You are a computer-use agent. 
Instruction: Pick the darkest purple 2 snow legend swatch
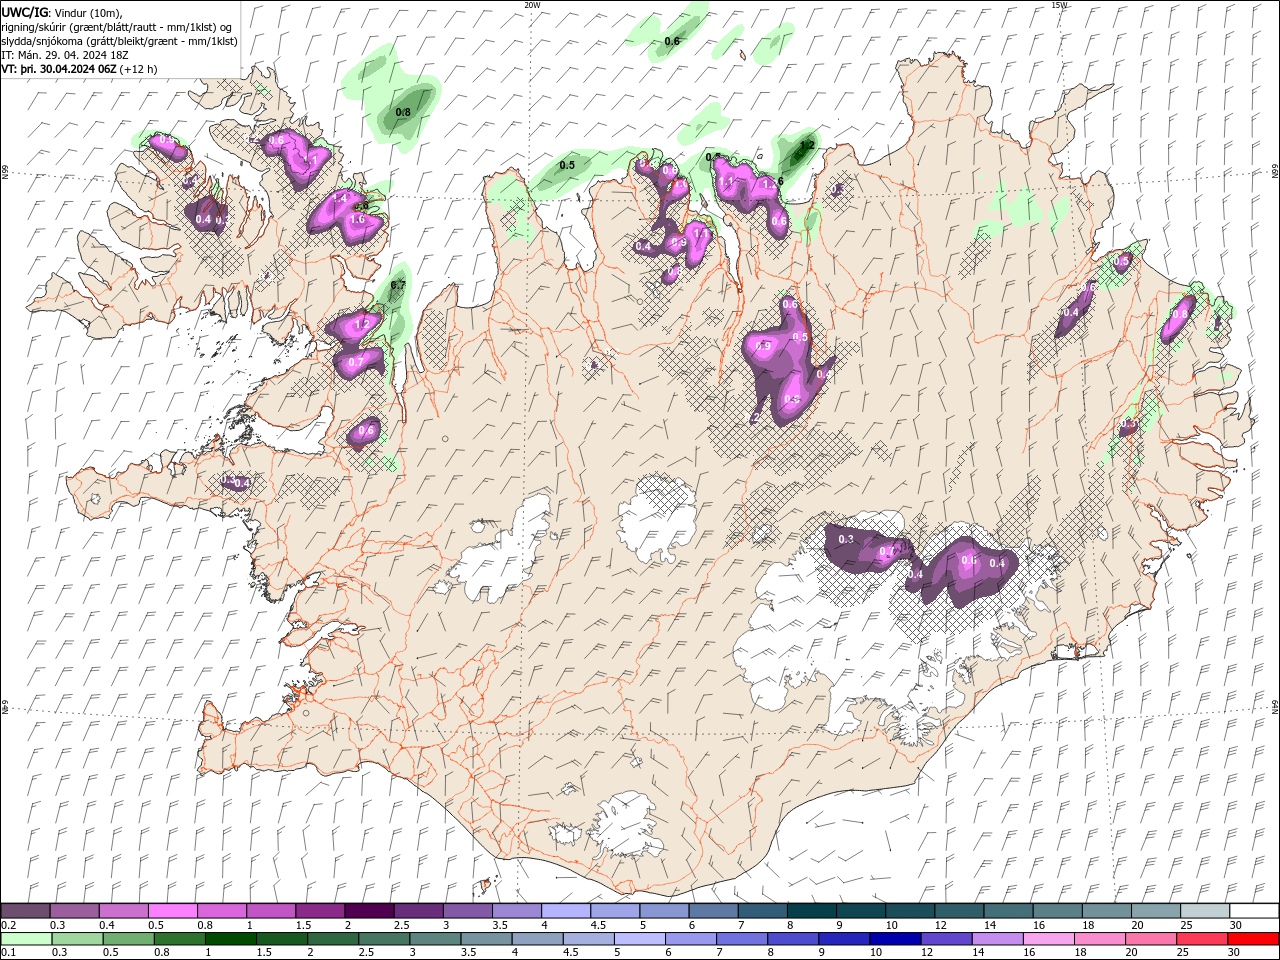coord(369,911)
